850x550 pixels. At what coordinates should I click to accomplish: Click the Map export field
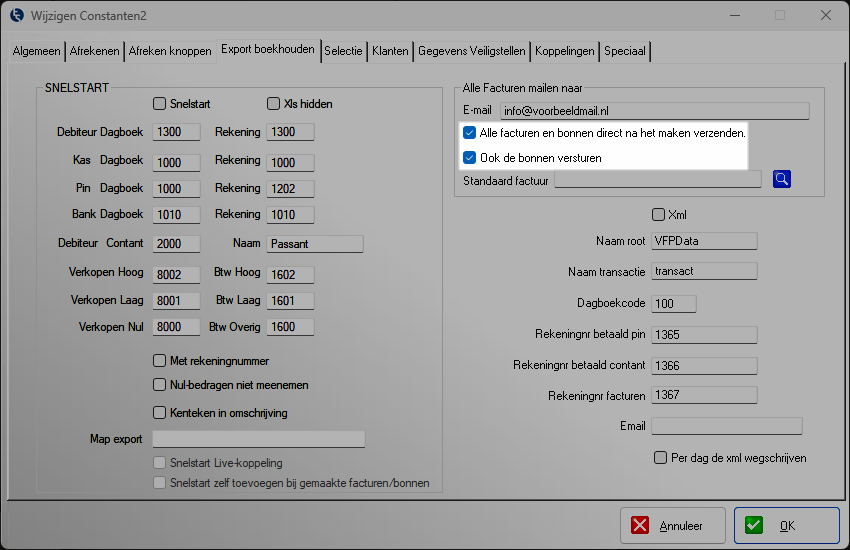click(x=259, y=439)
